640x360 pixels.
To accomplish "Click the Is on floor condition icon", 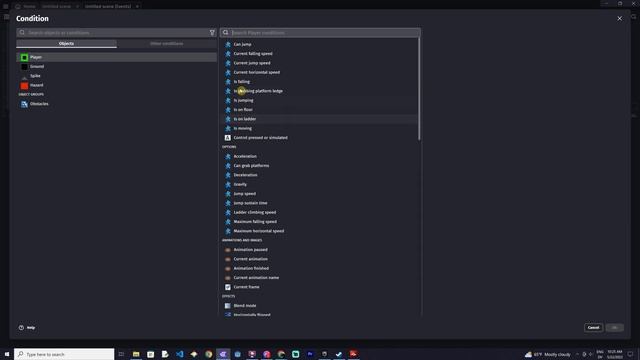I will [228, 110].
